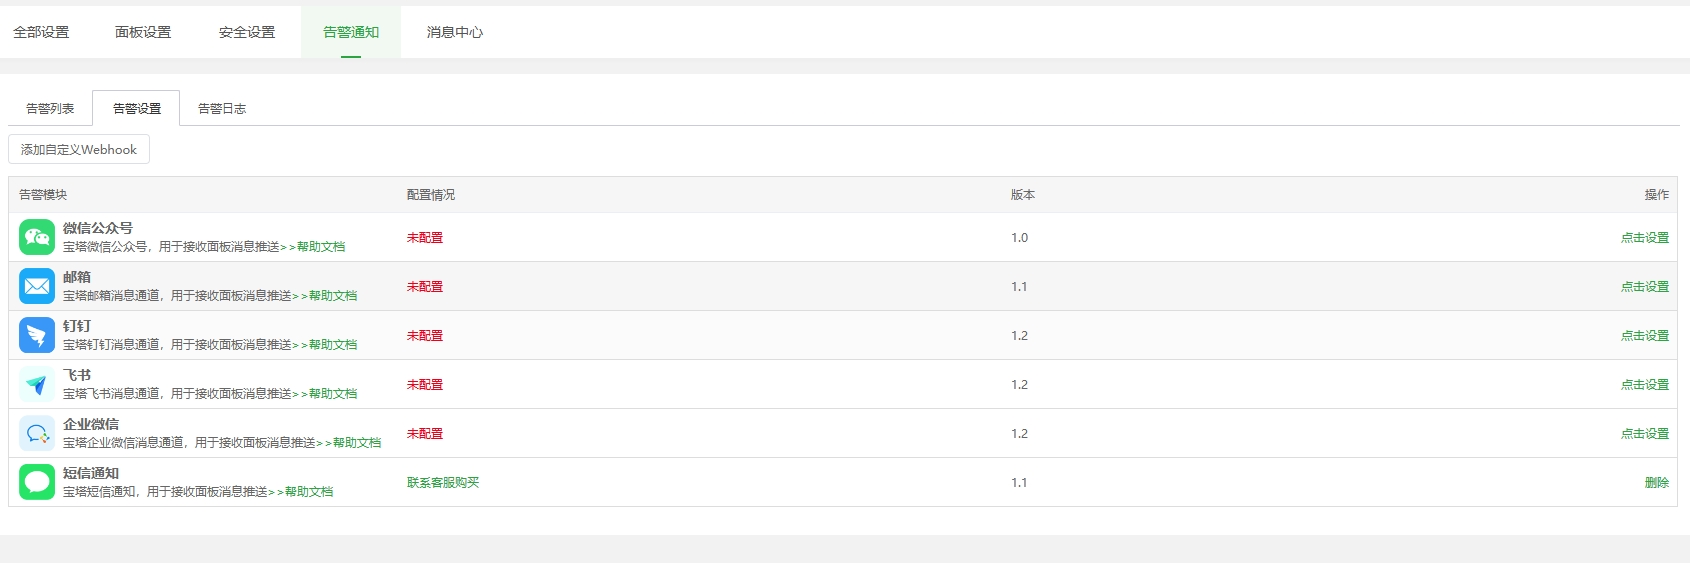Click 删除 on the 短信通知 row

coord(1657,482)
